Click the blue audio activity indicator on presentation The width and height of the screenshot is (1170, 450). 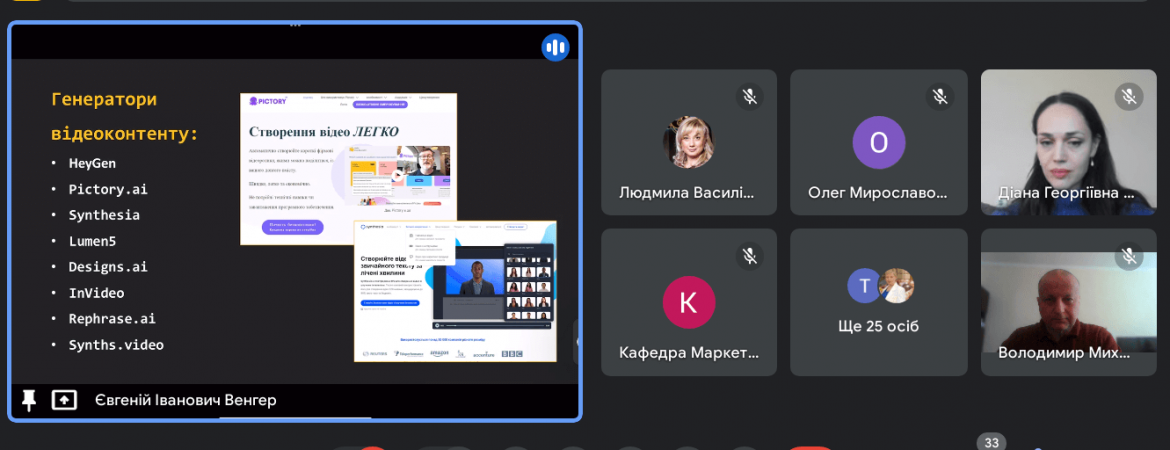coord(555,48)
